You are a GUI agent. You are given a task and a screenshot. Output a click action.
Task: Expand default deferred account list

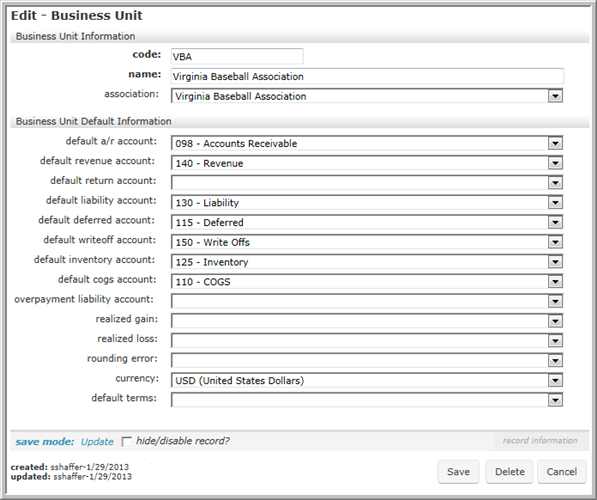pyautogui.click(x=555, y=222)
